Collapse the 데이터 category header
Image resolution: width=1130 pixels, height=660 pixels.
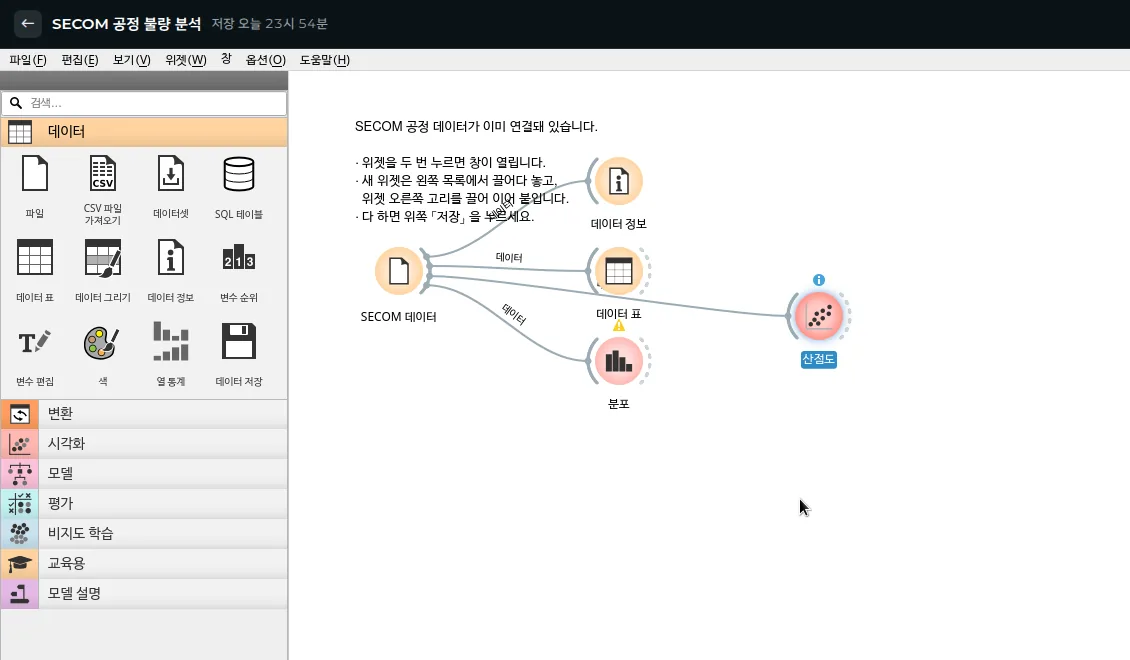point(144,132)
